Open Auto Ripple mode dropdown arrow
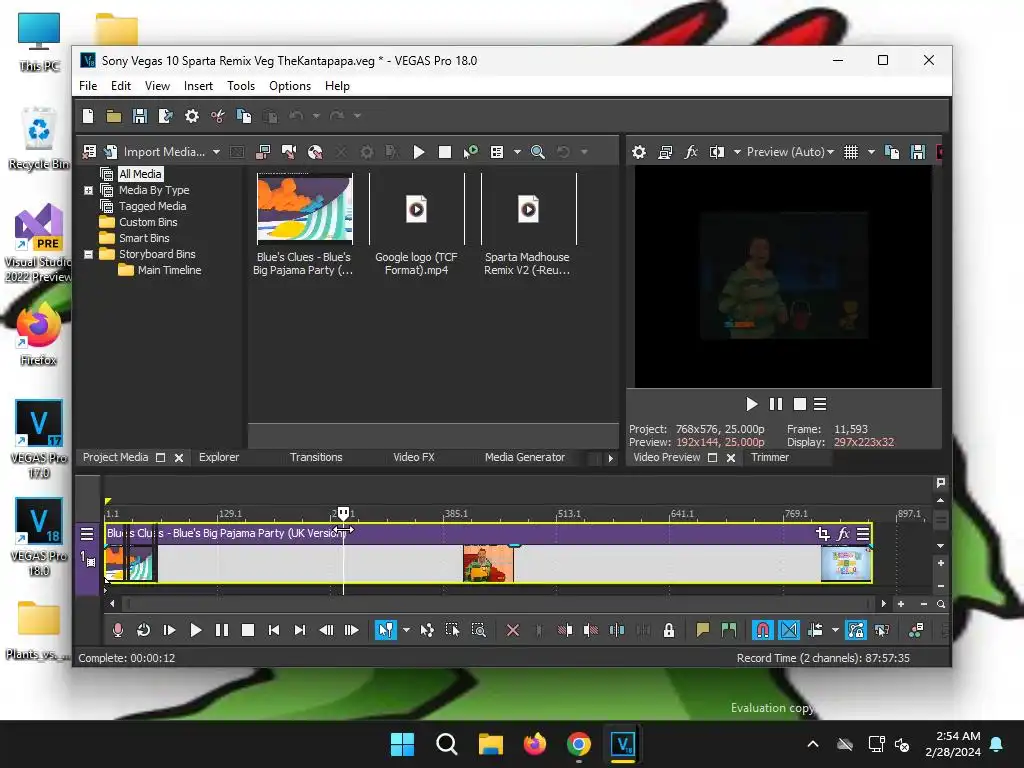 (x=835, y=630)
